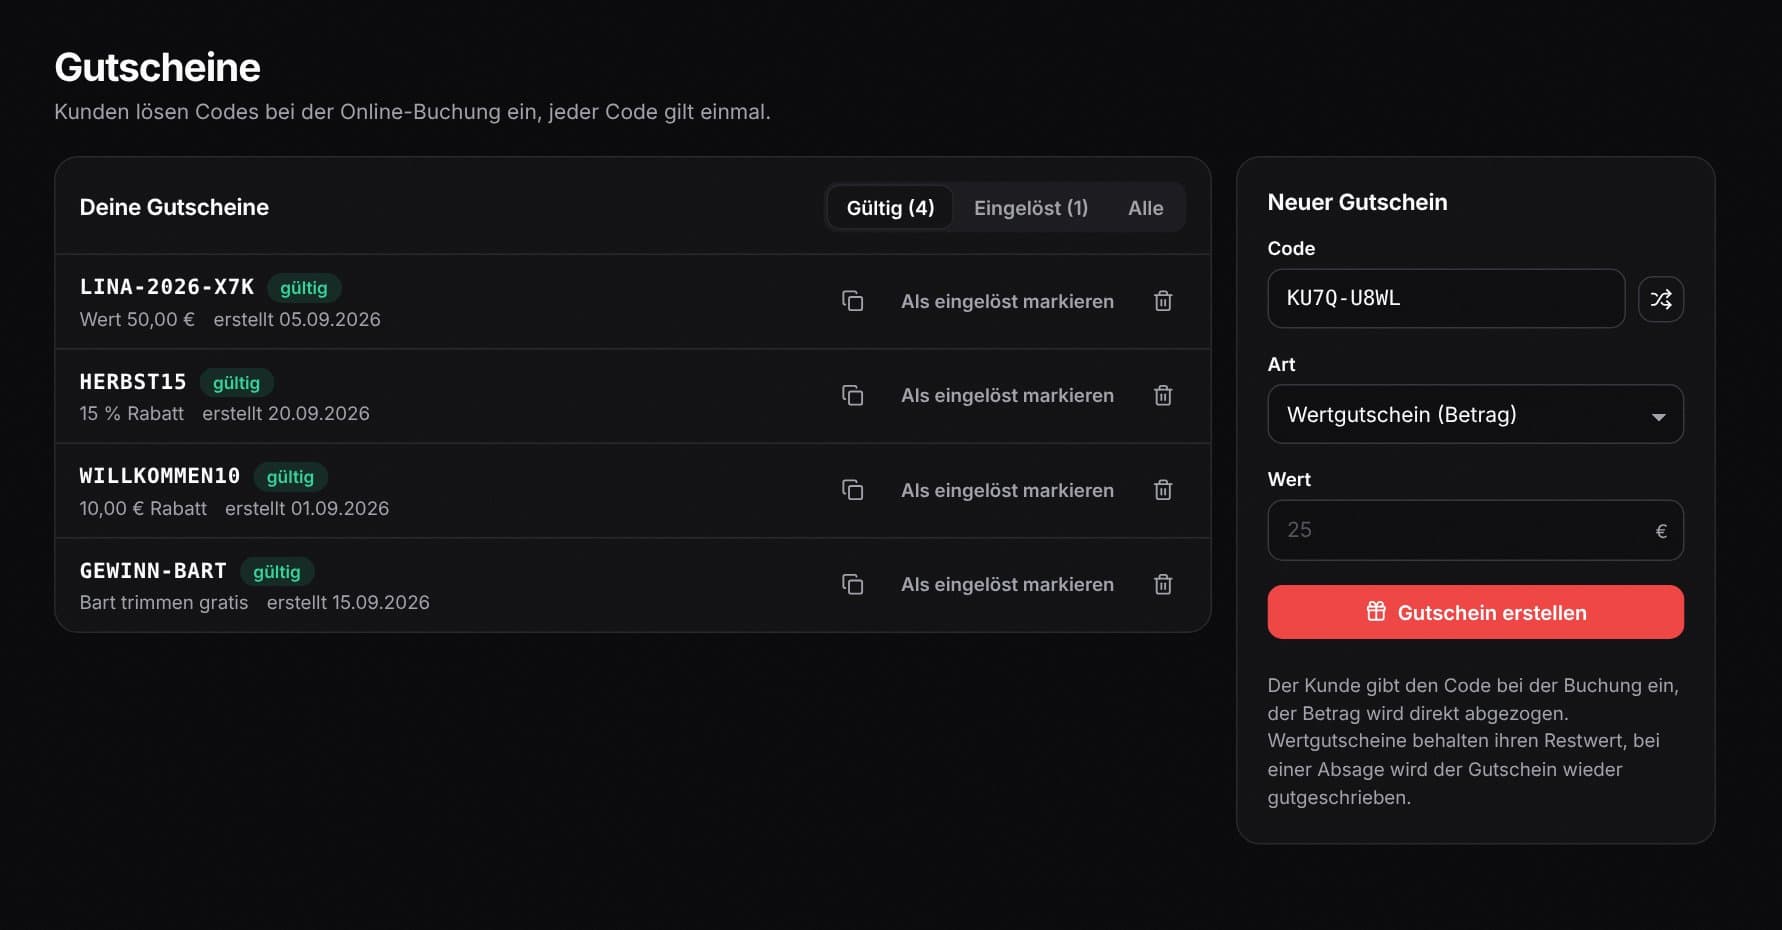
Task: Mark LINA-2026-X7K as eingelöst
Action: (x=1007, y=301)
